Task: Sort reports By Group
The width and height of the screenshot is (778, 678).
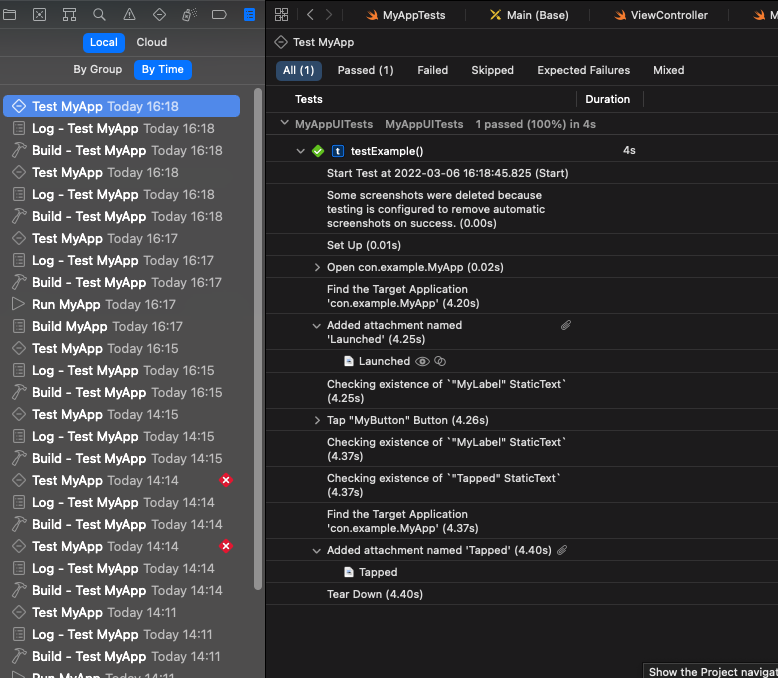Action: pyautogui.click(x=98, y=69)
